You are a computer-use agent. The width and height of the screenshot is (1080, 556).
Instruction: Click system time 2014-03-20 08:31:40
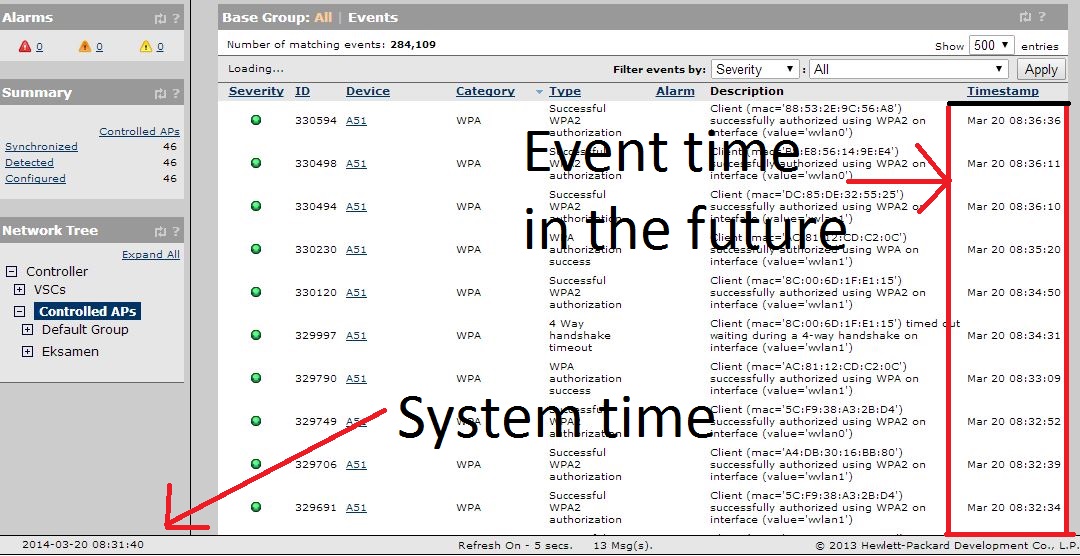83,544
